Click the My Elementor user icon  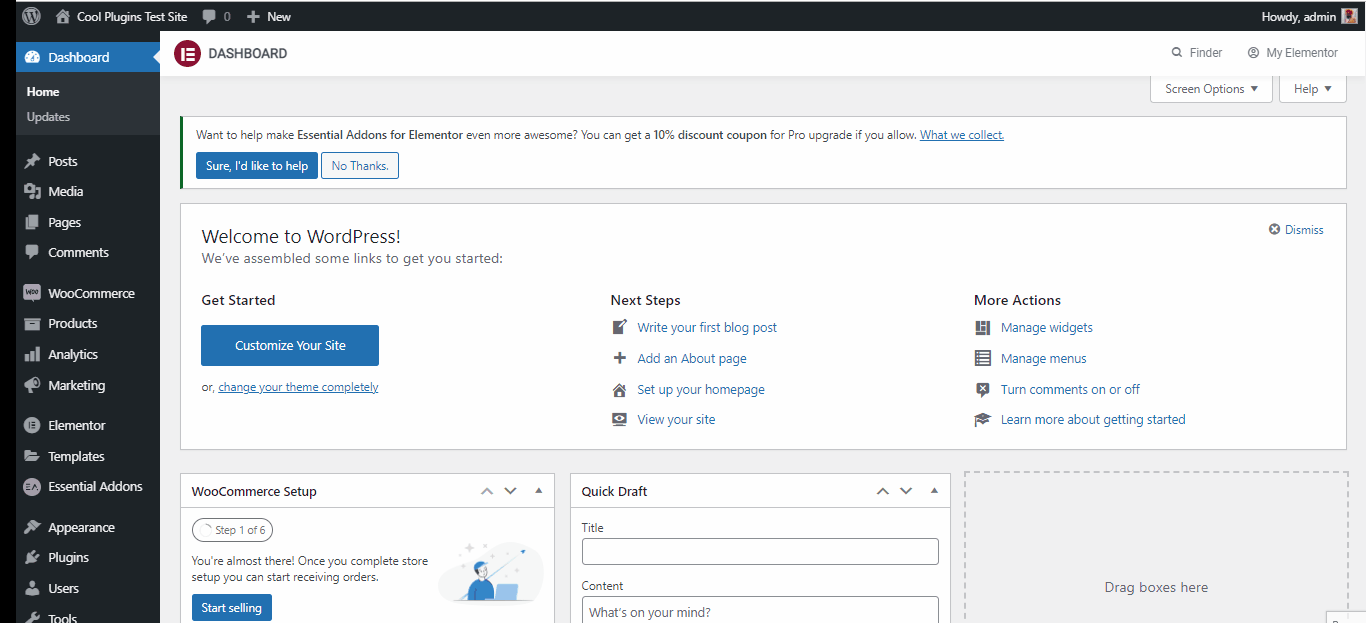coord(1253,53)
